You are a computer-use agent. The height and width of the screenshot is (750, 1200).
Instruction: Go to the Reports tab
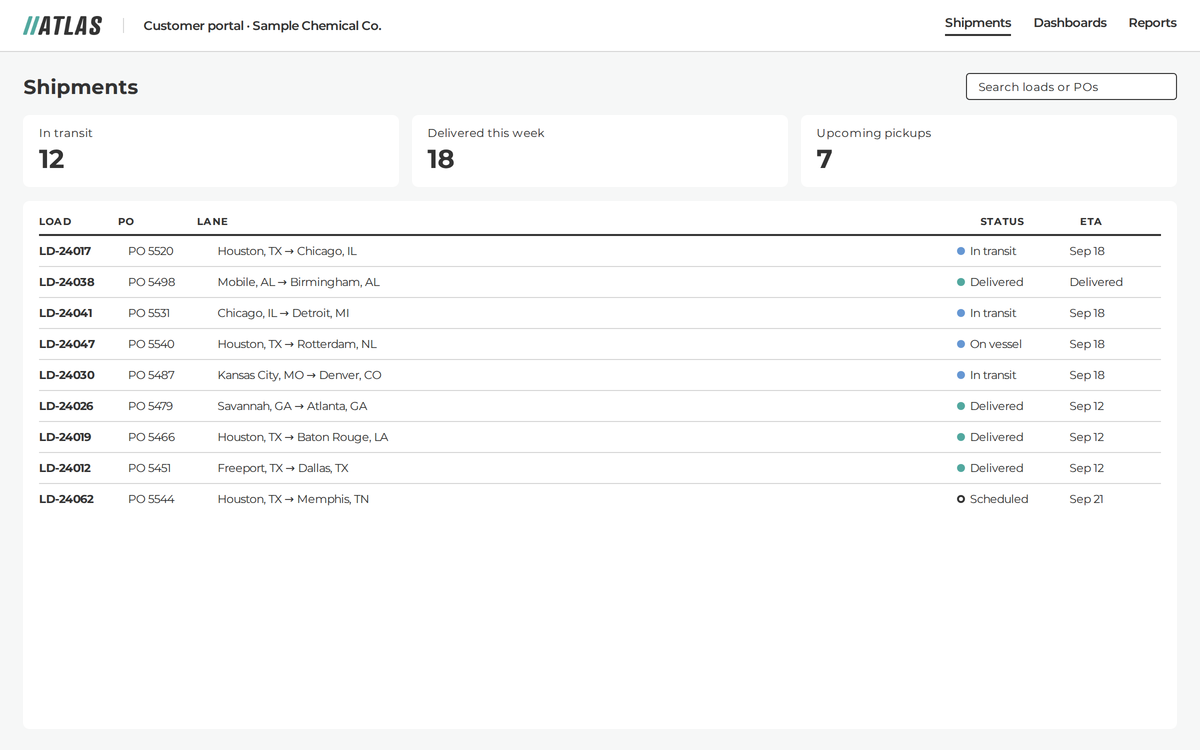(x=1152, y=23)
